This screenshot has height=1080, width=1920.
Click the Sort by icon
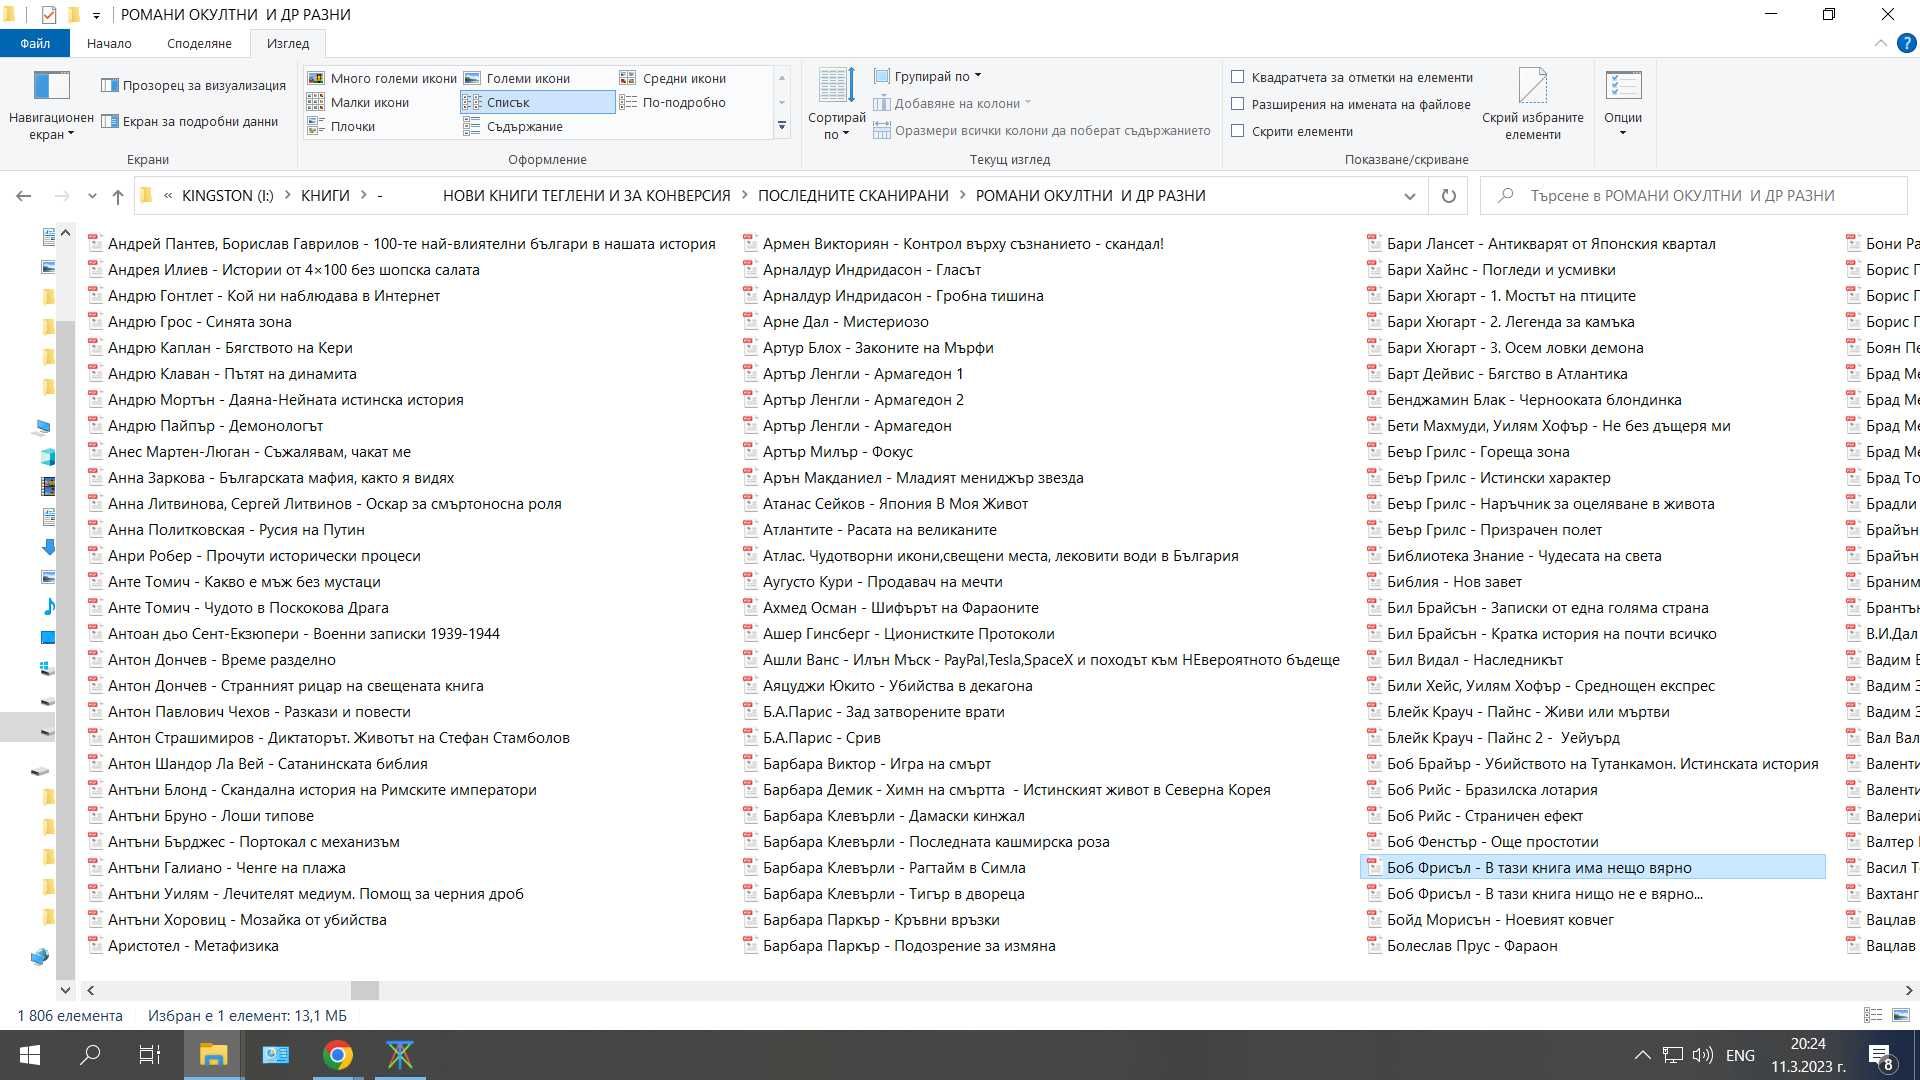tap(836, 86)
